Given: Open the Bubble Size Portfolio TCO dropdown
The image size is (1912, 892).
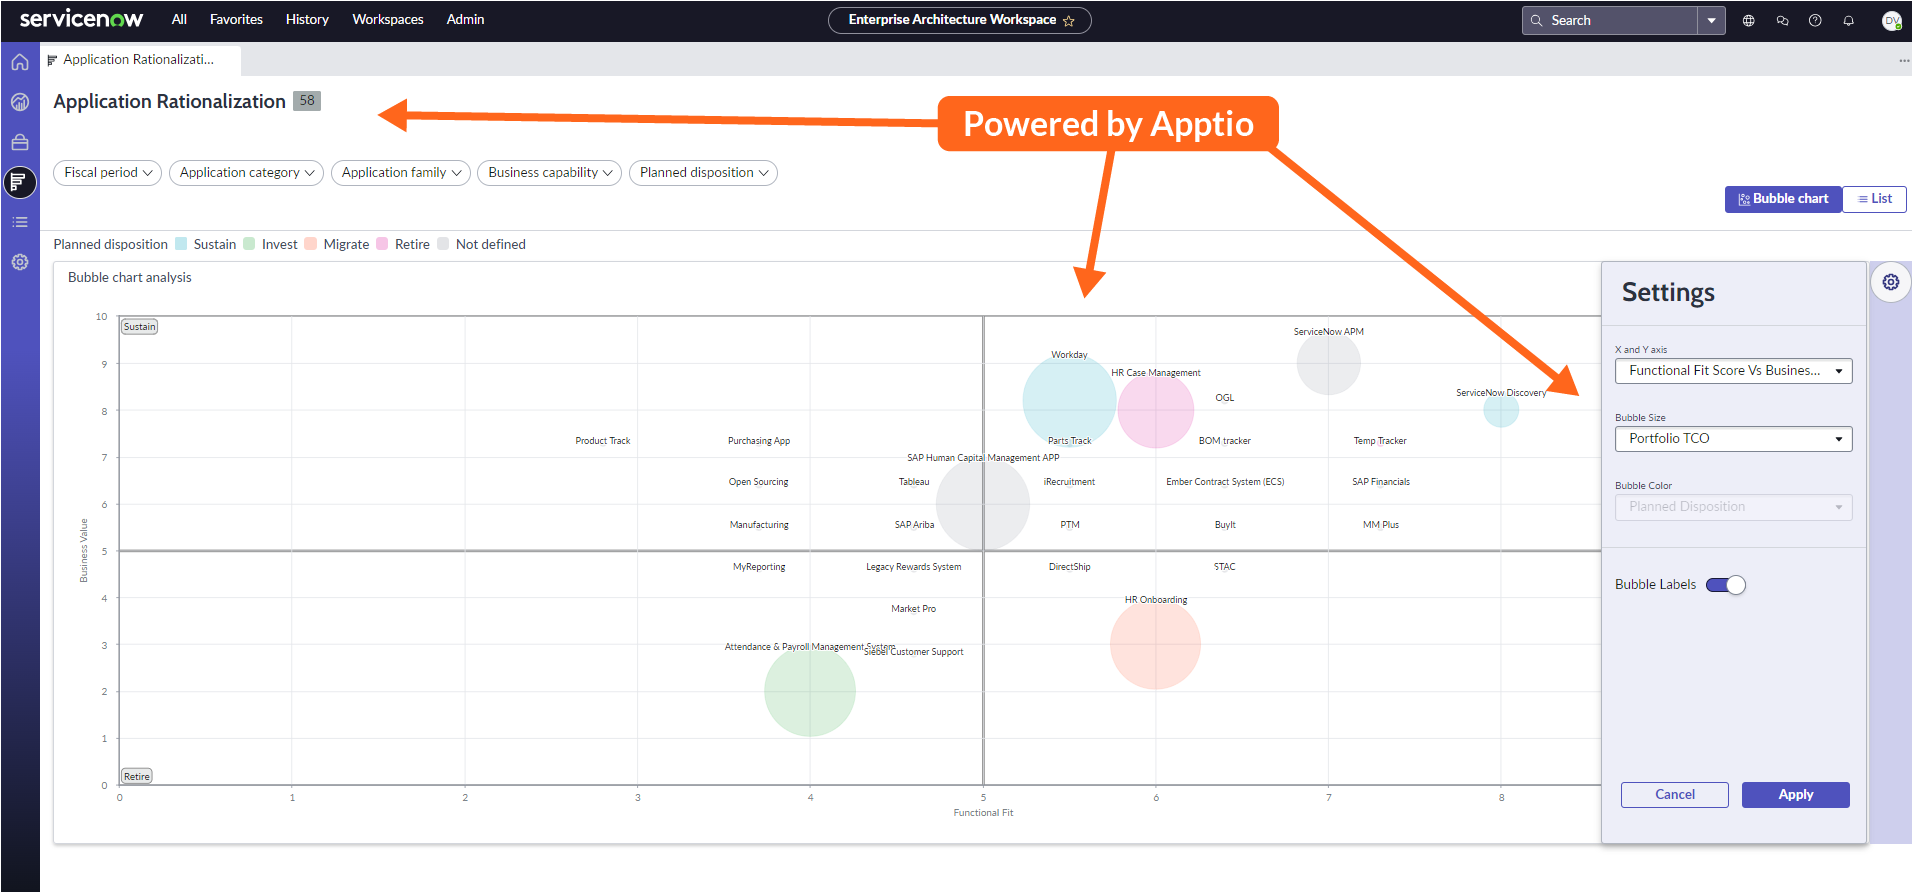Looking at the screenshot, I should pyautogui.click(x=1733, y=439).
